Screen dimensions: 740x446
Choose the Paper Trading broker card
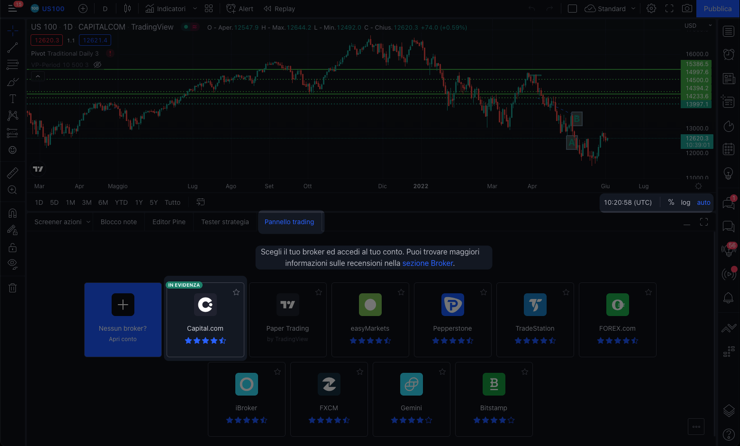tap(287, 320)
